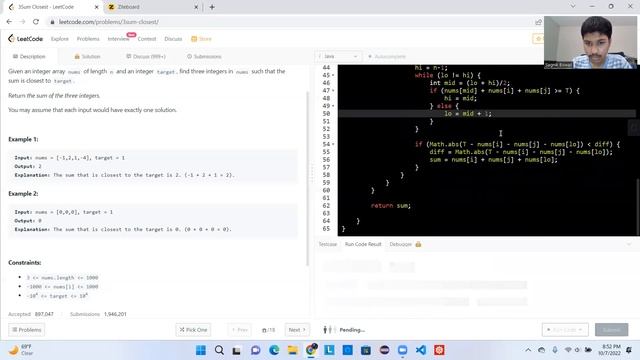
Task: Open the Interview menu item
Action: pos(118,39)
